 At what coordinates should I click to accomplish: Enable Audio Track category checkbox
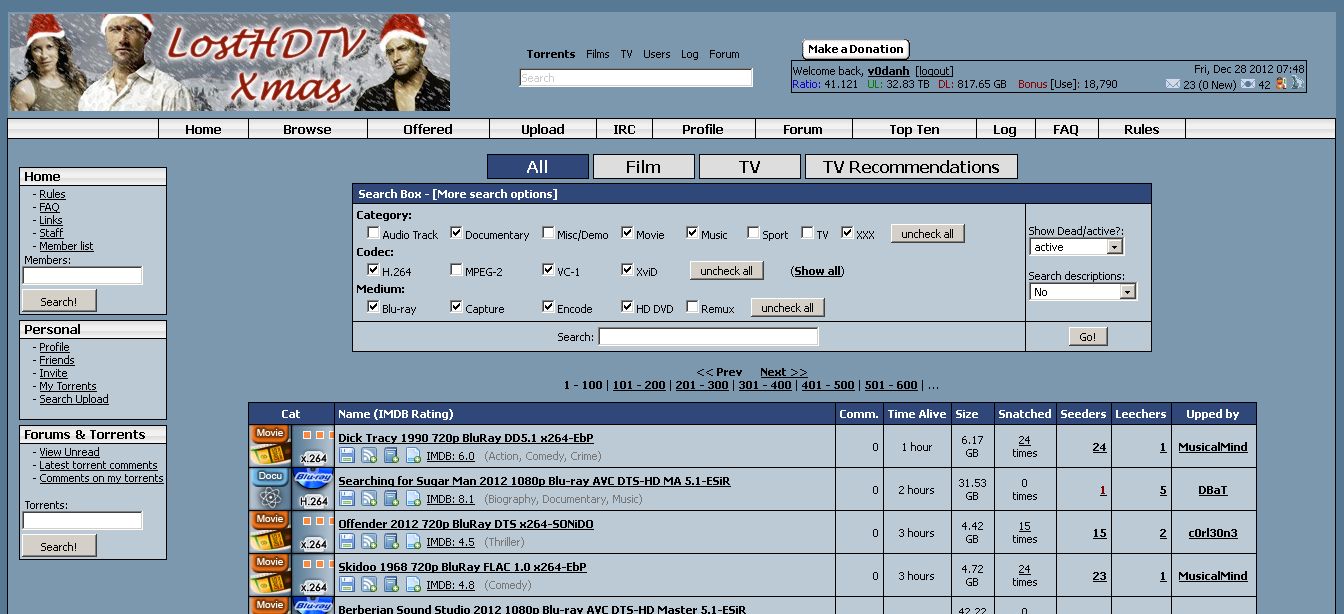click(373, 233)
